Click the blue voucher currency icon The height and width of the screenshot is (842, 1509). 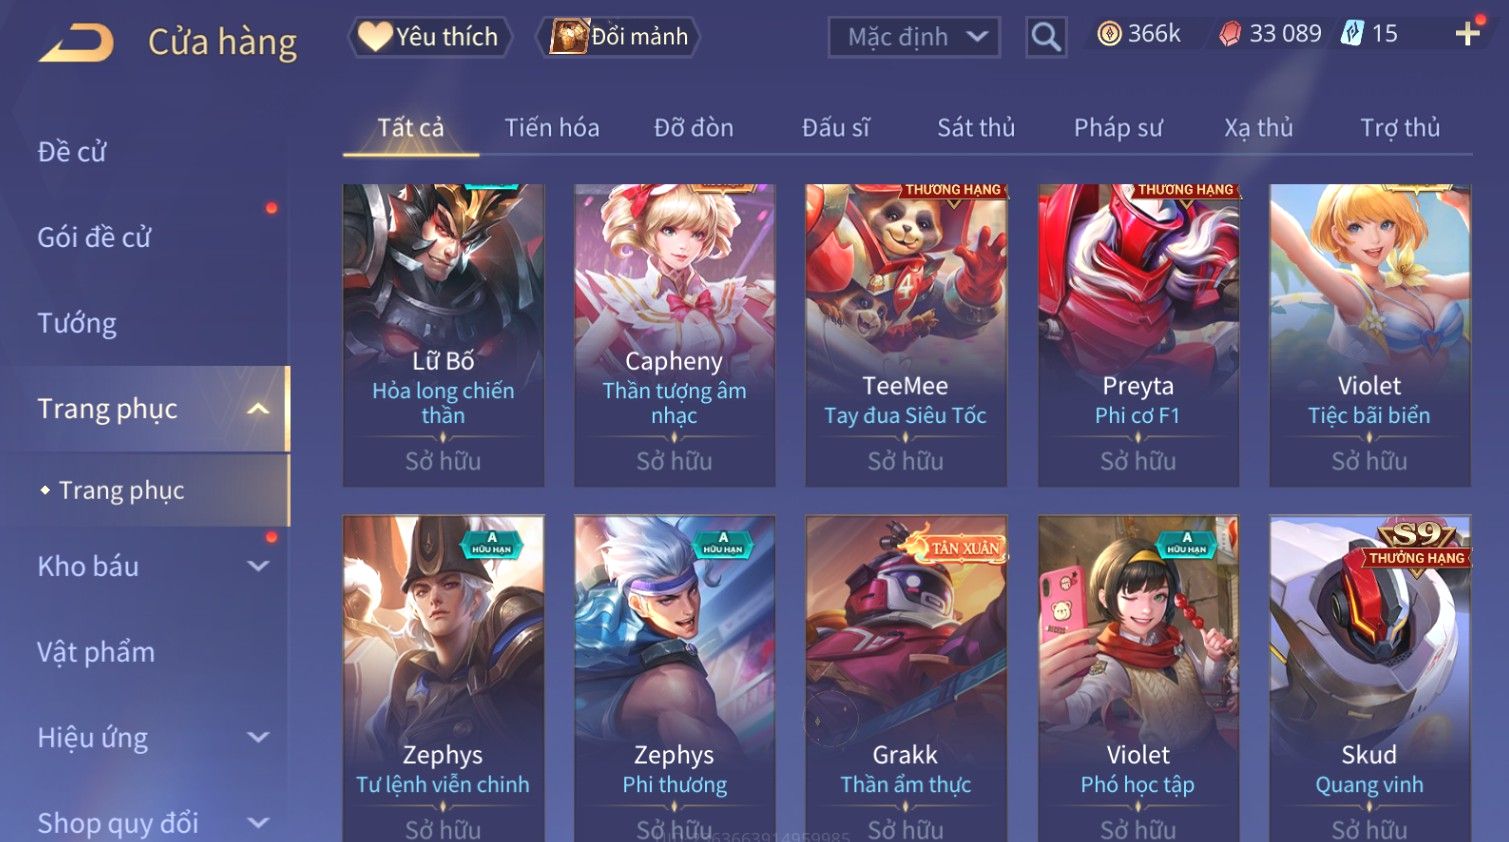coord(1352,34)
